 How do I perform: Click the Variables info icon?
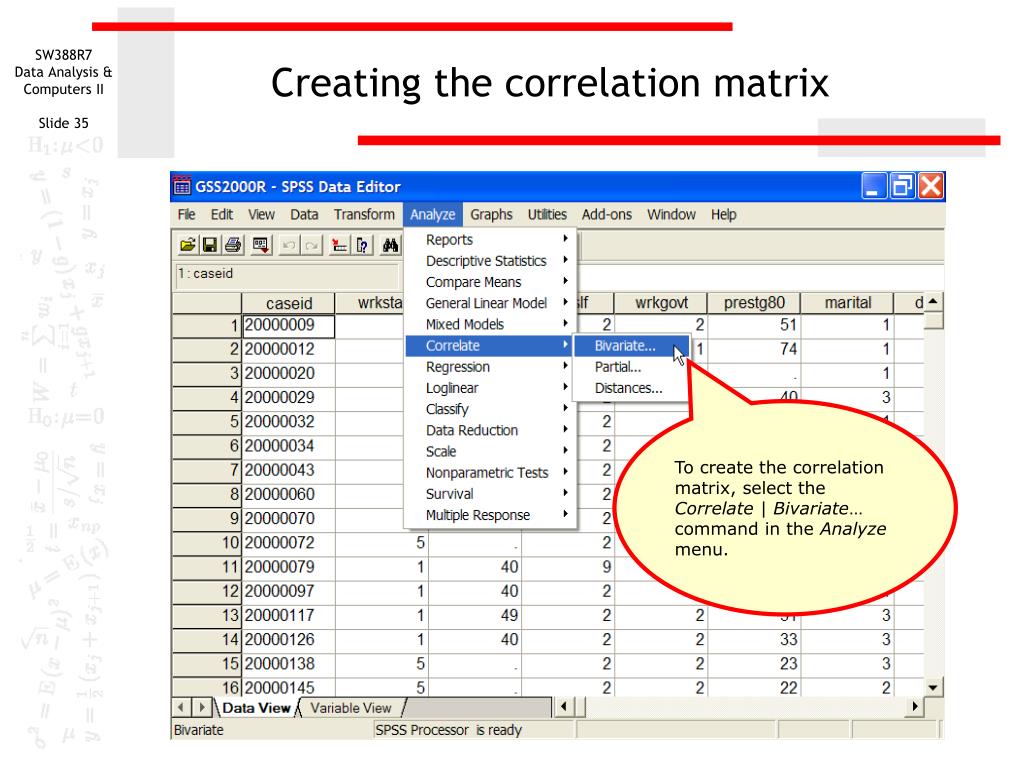coord(362,246)
